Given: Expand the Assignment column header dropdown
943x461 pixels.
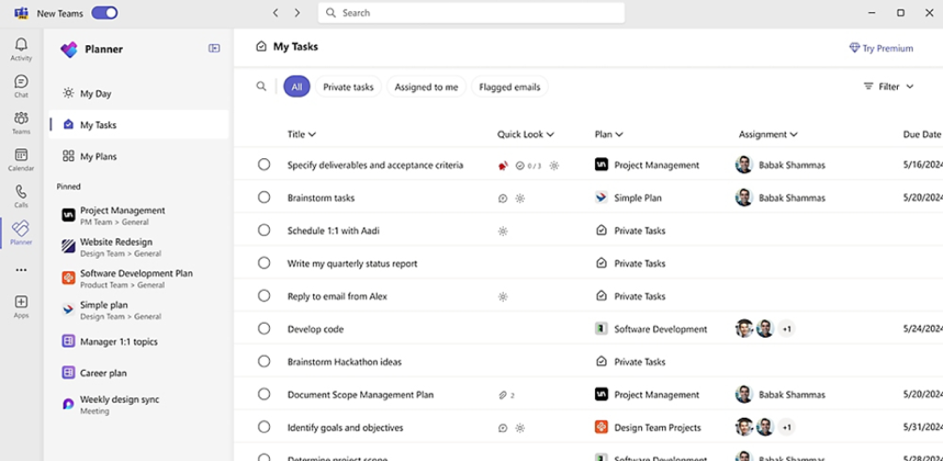Looking at the screenshot, I should pyautogui.click(x=767, y=134).
